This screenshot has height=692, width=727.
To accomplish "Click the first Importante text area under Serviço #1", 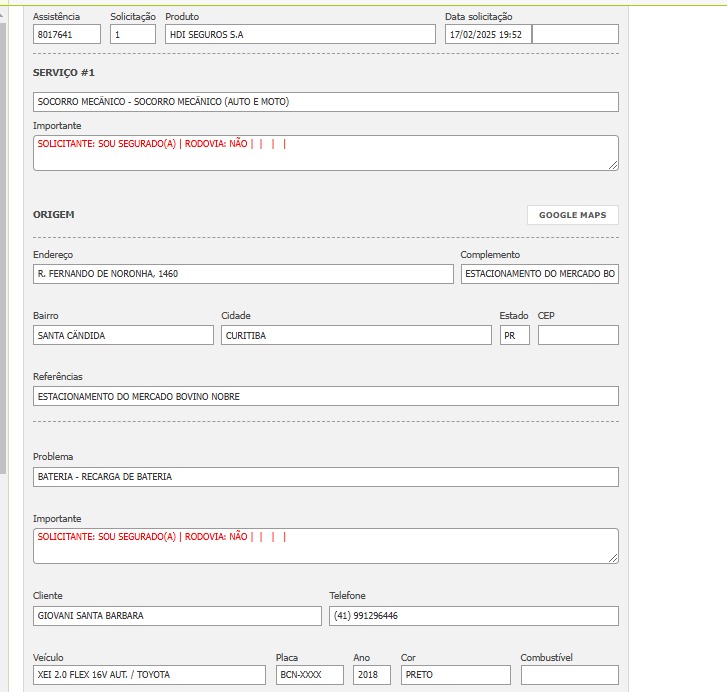I will coord(325,153).
